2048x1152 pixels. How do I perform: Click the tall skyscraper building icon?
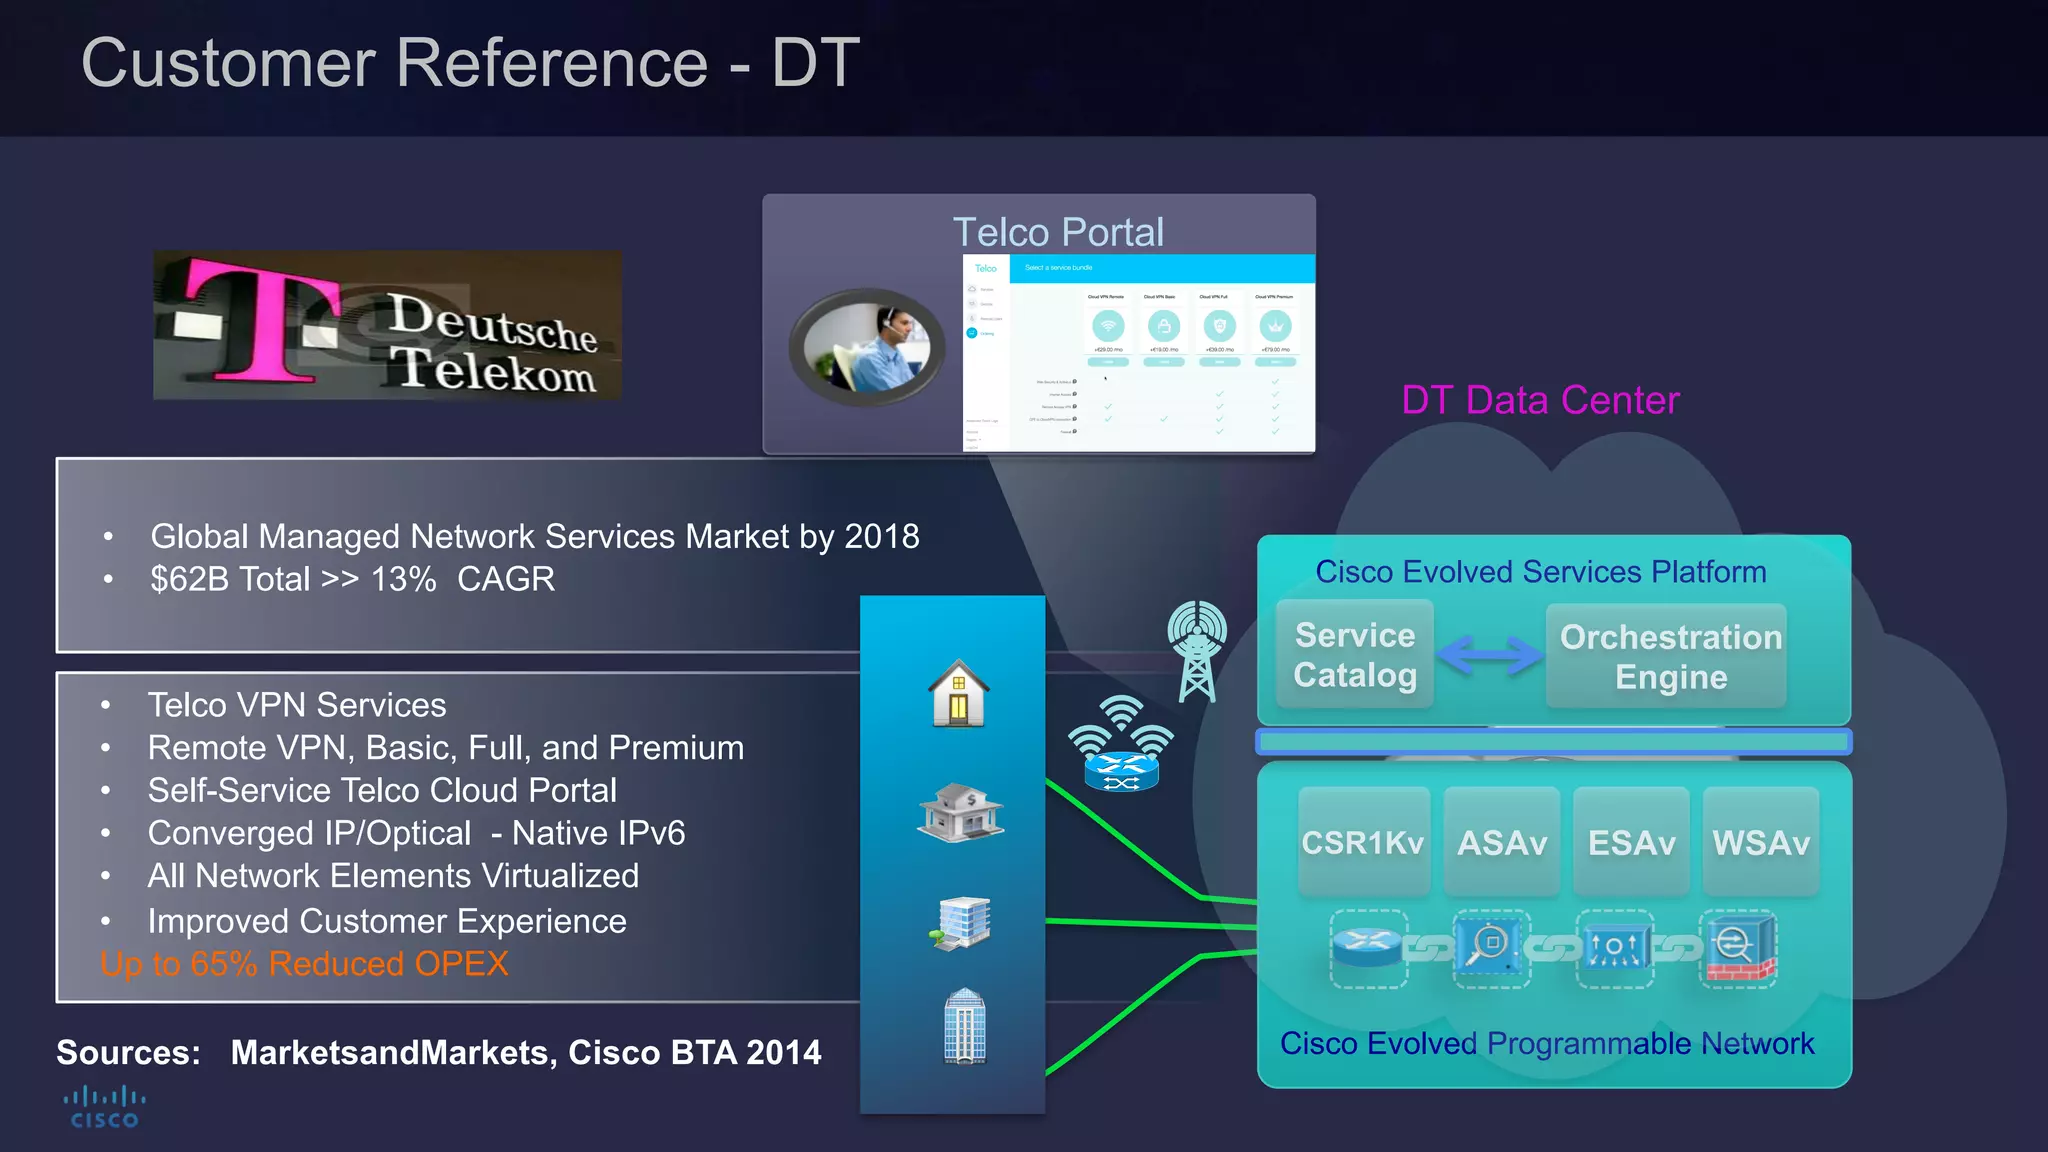tap(964, 1026)
